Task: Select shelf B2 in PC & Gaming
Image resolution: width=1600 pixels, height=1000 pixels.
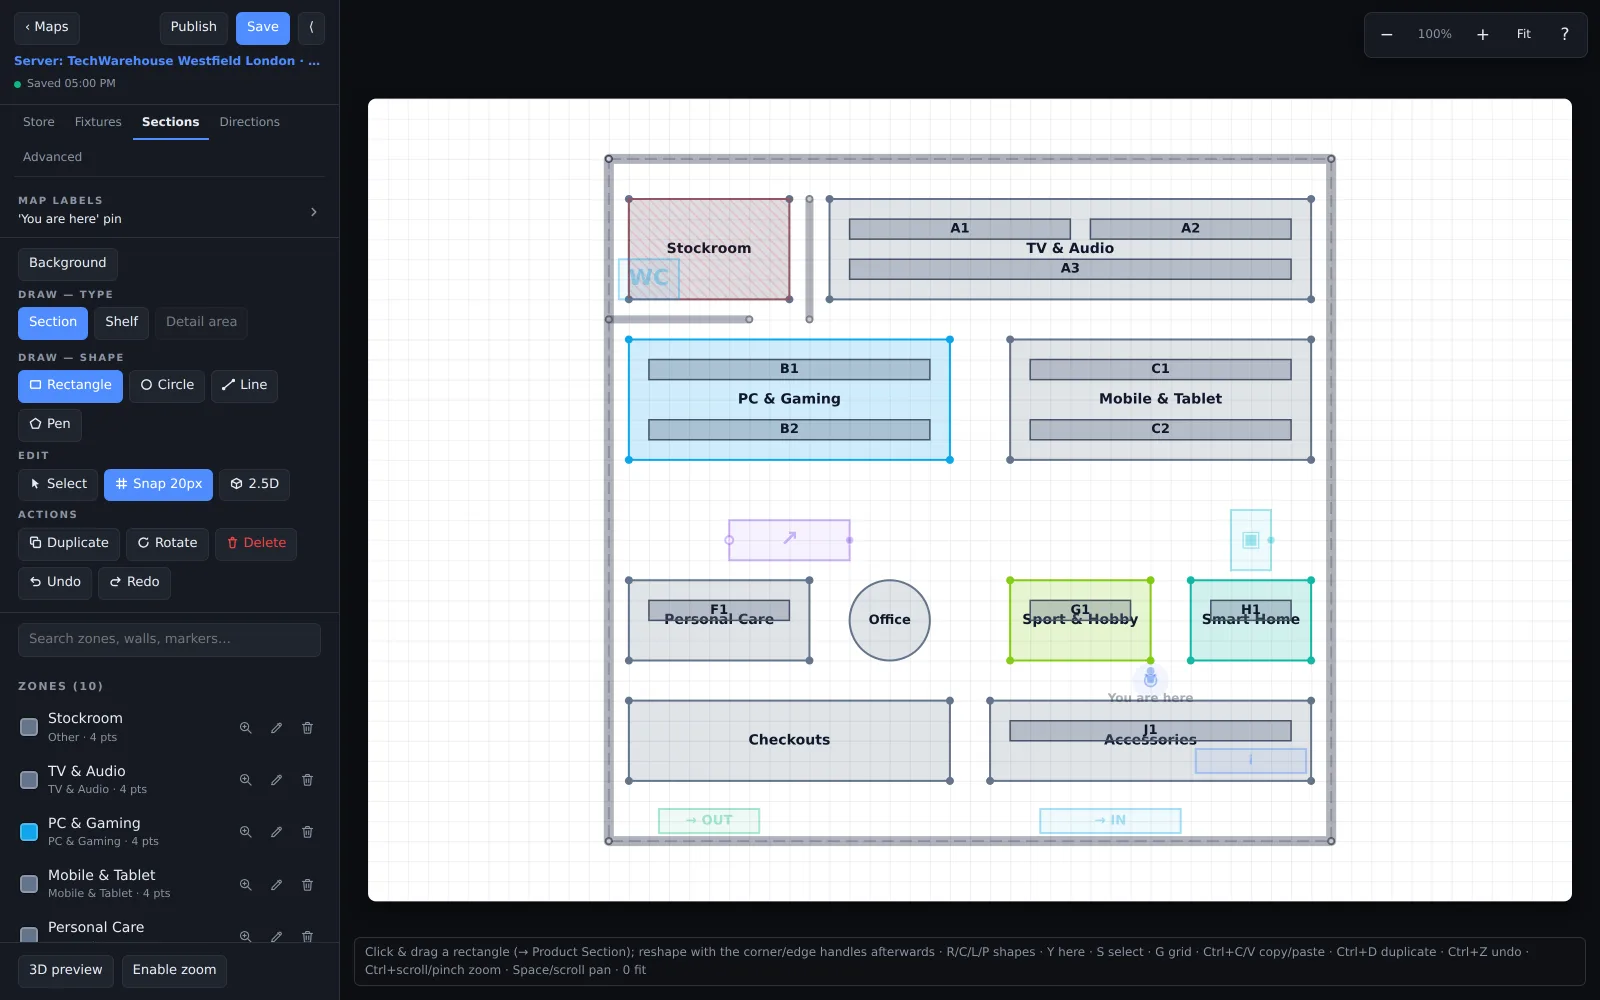Action: (789, 430)
